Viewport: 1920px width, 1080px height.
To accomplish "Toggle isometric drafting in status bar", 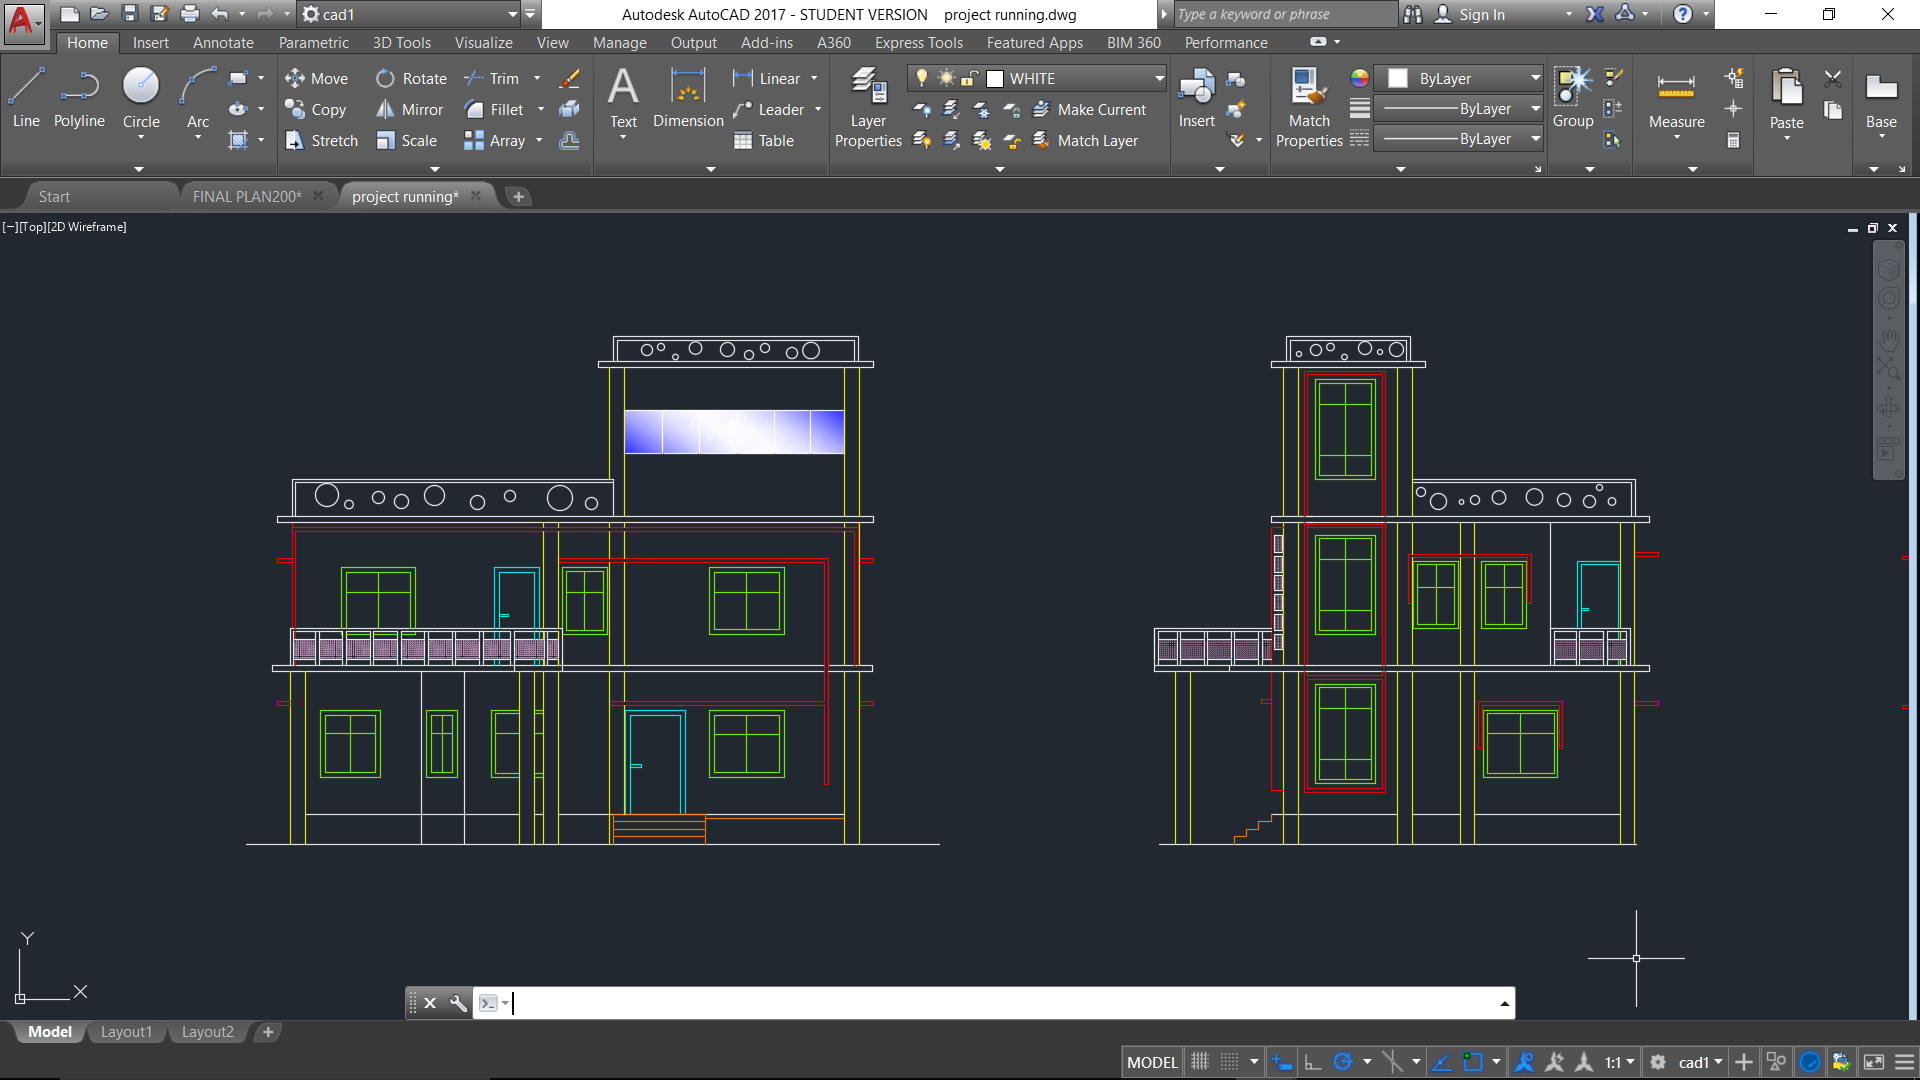I will point(1392,1062).
